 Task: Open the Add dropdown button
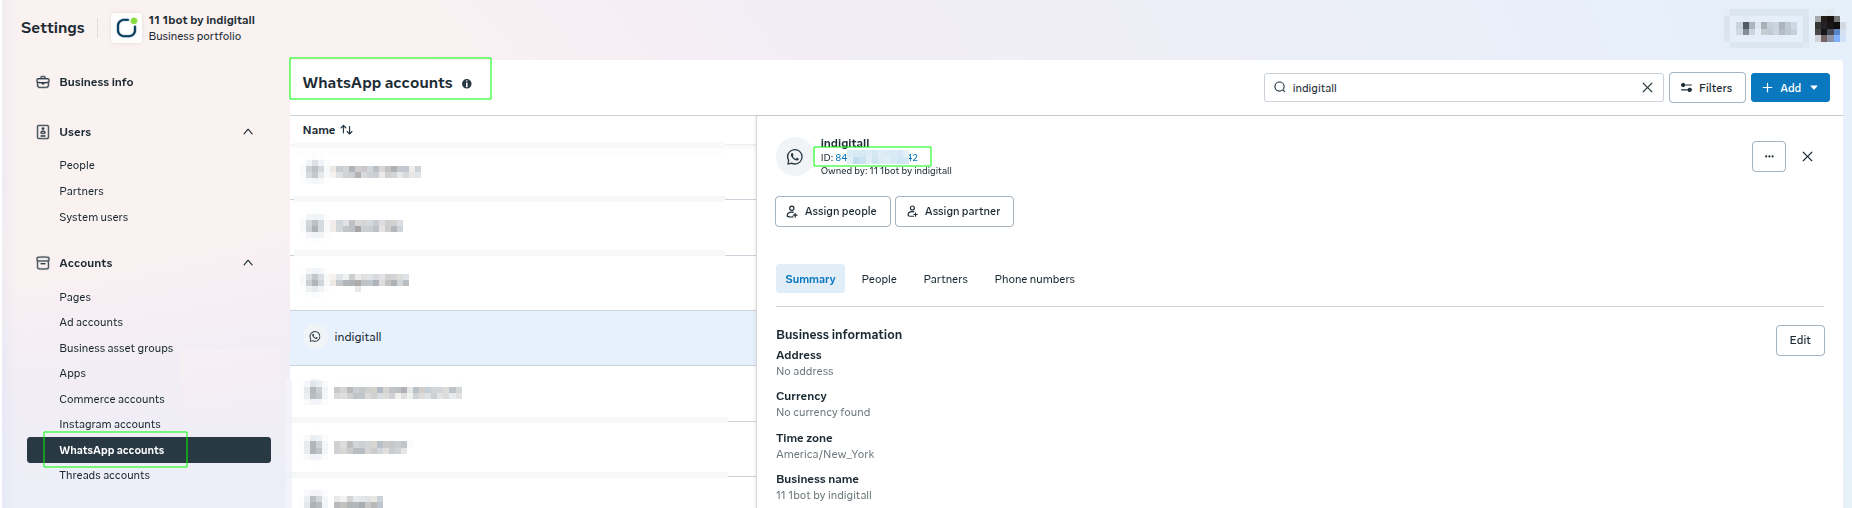pyautogui.click(x=1790, y=88)
